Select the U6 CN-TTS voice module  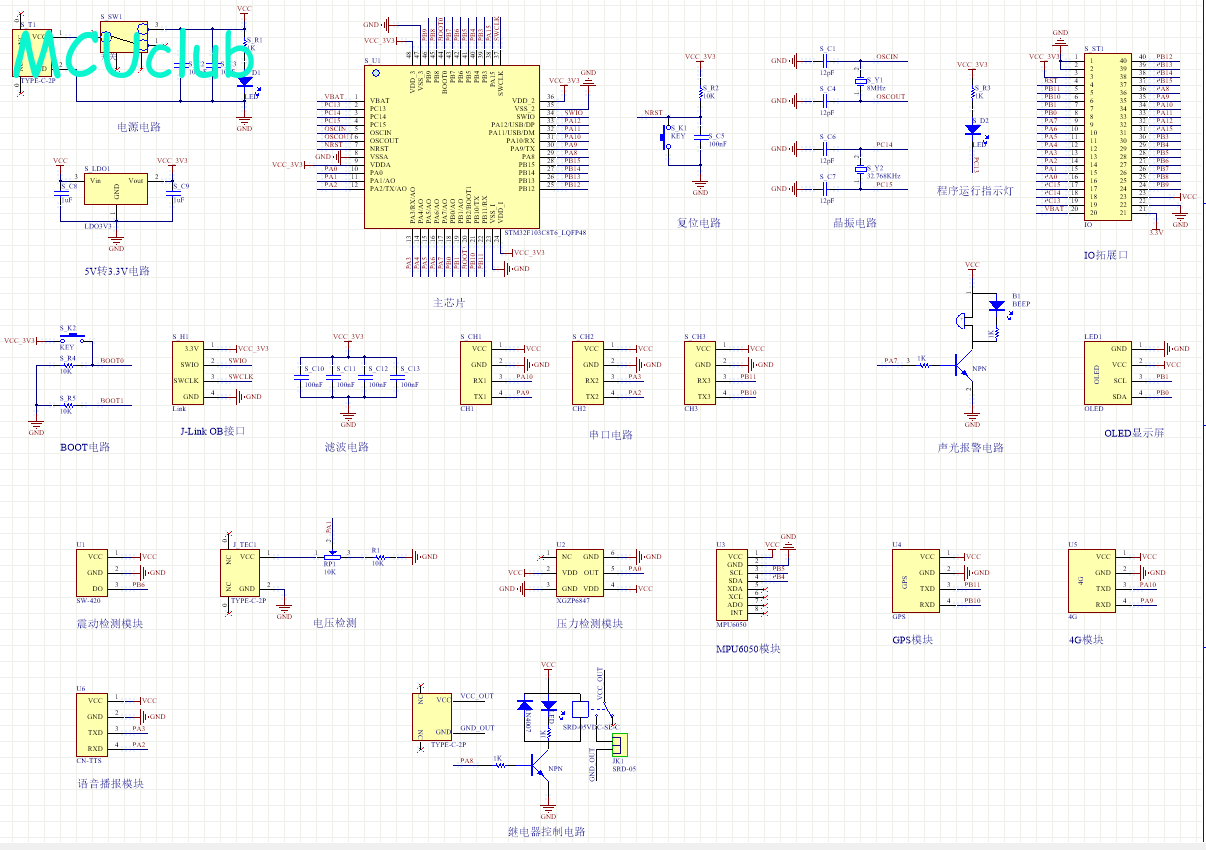pos(93,725)
